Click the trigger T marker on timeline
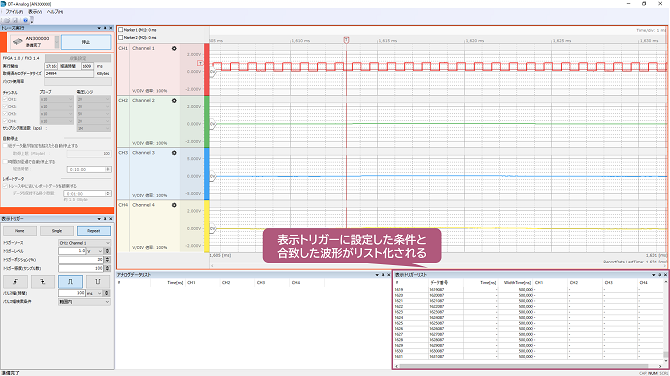The image size is (670, 376). (347, 40)
